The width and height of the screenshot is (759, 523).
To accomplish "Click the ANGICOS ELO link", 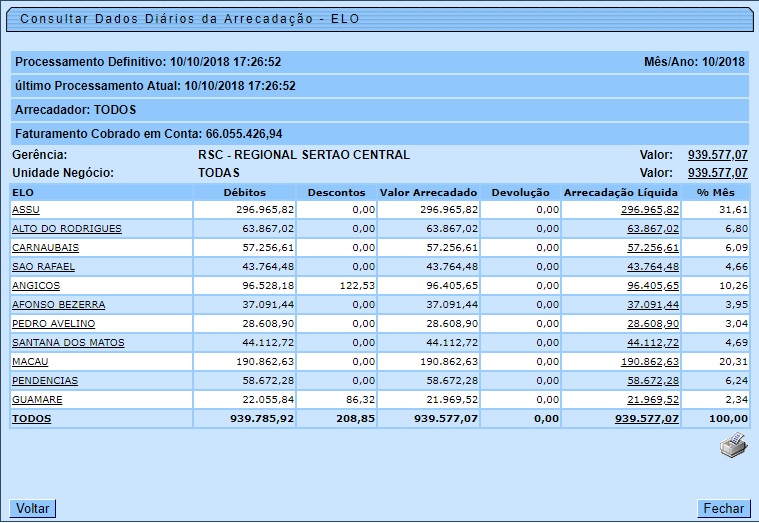I will click(x=34, y=286).
